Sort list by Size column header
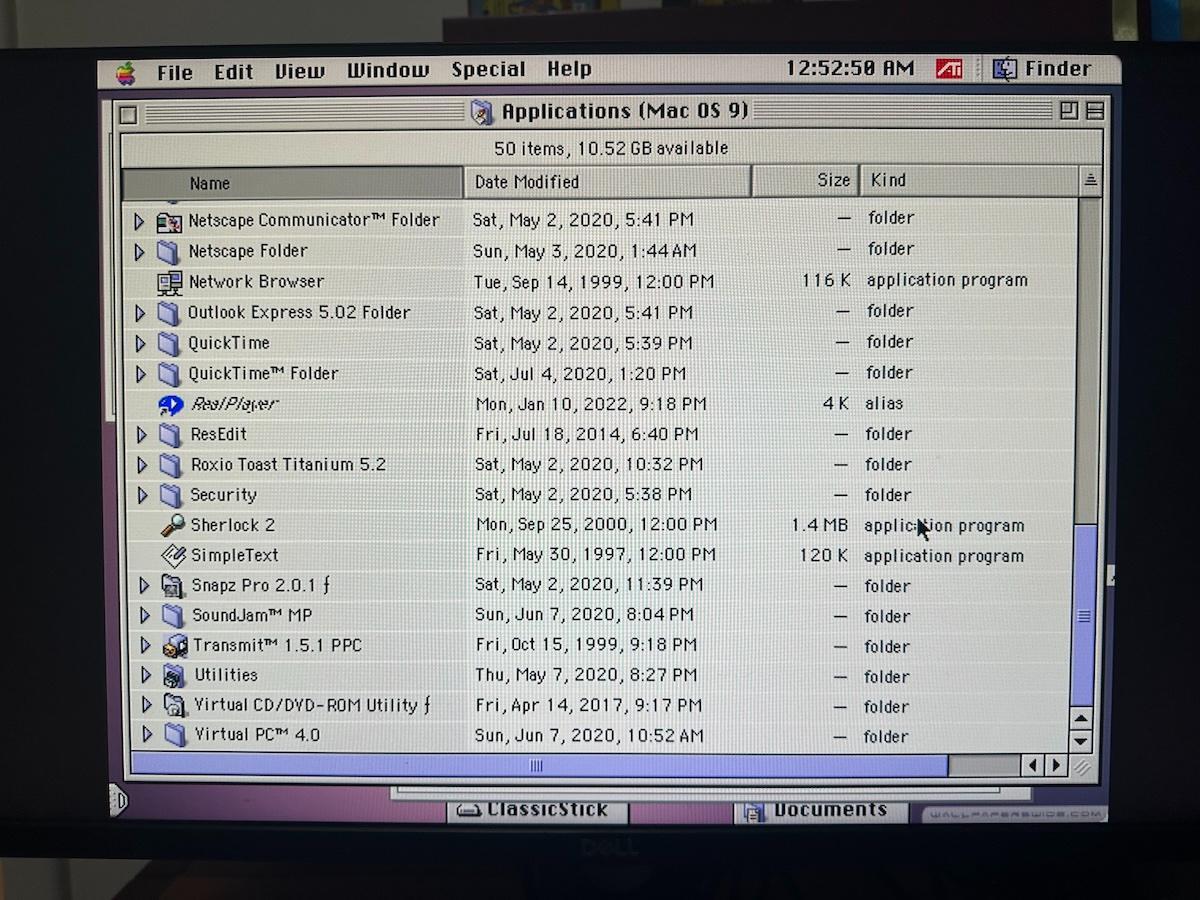This screenshot has height=900, width=1200. coord(805,181)
